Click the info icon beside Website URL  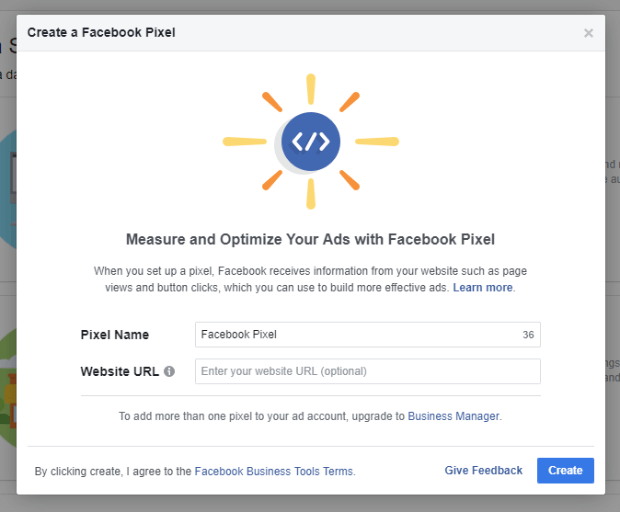click(x=169, y=371)
